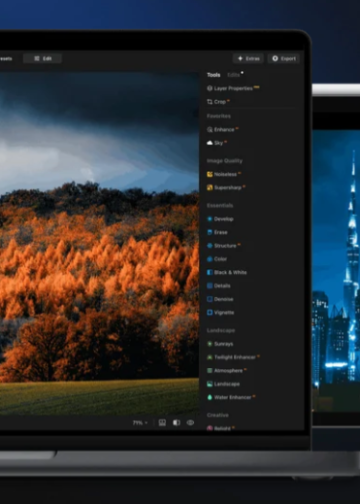Select the Sunrays tool
This screenshot has height=504, width=360.
click(x=220, y=344)
